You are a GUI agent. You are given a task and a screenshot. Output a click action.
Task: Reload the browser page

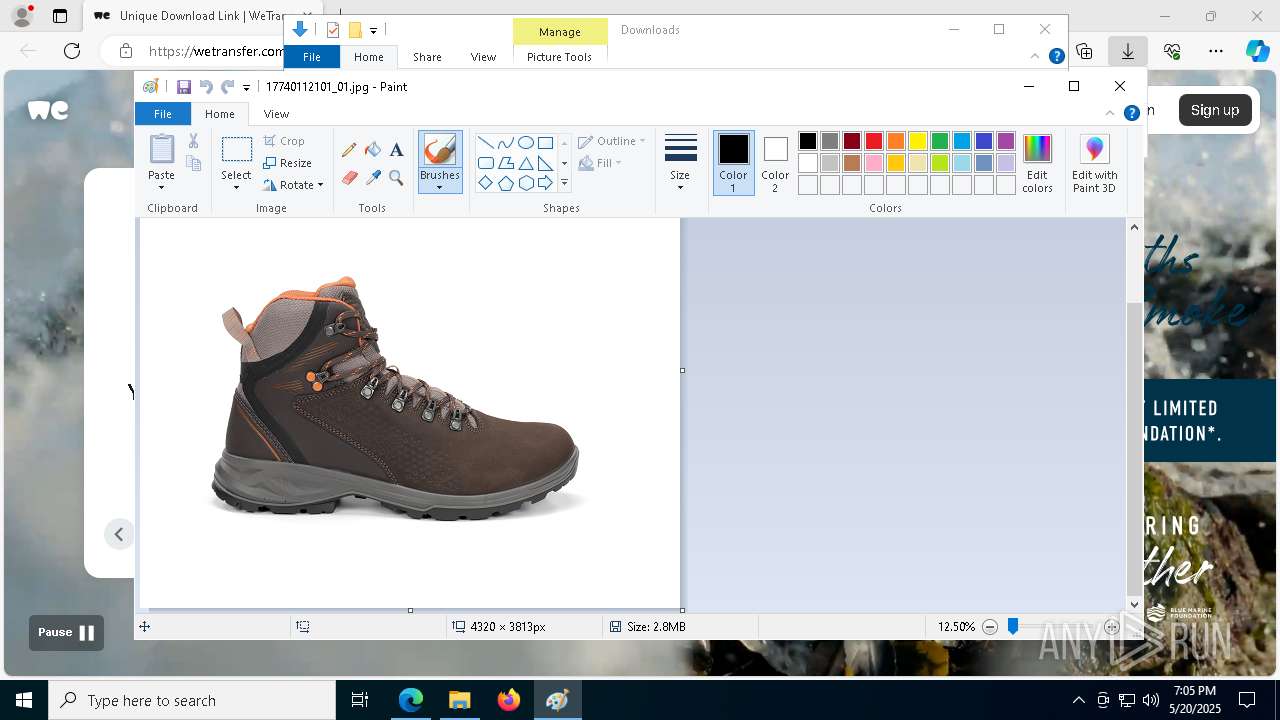tap(72, 51)
